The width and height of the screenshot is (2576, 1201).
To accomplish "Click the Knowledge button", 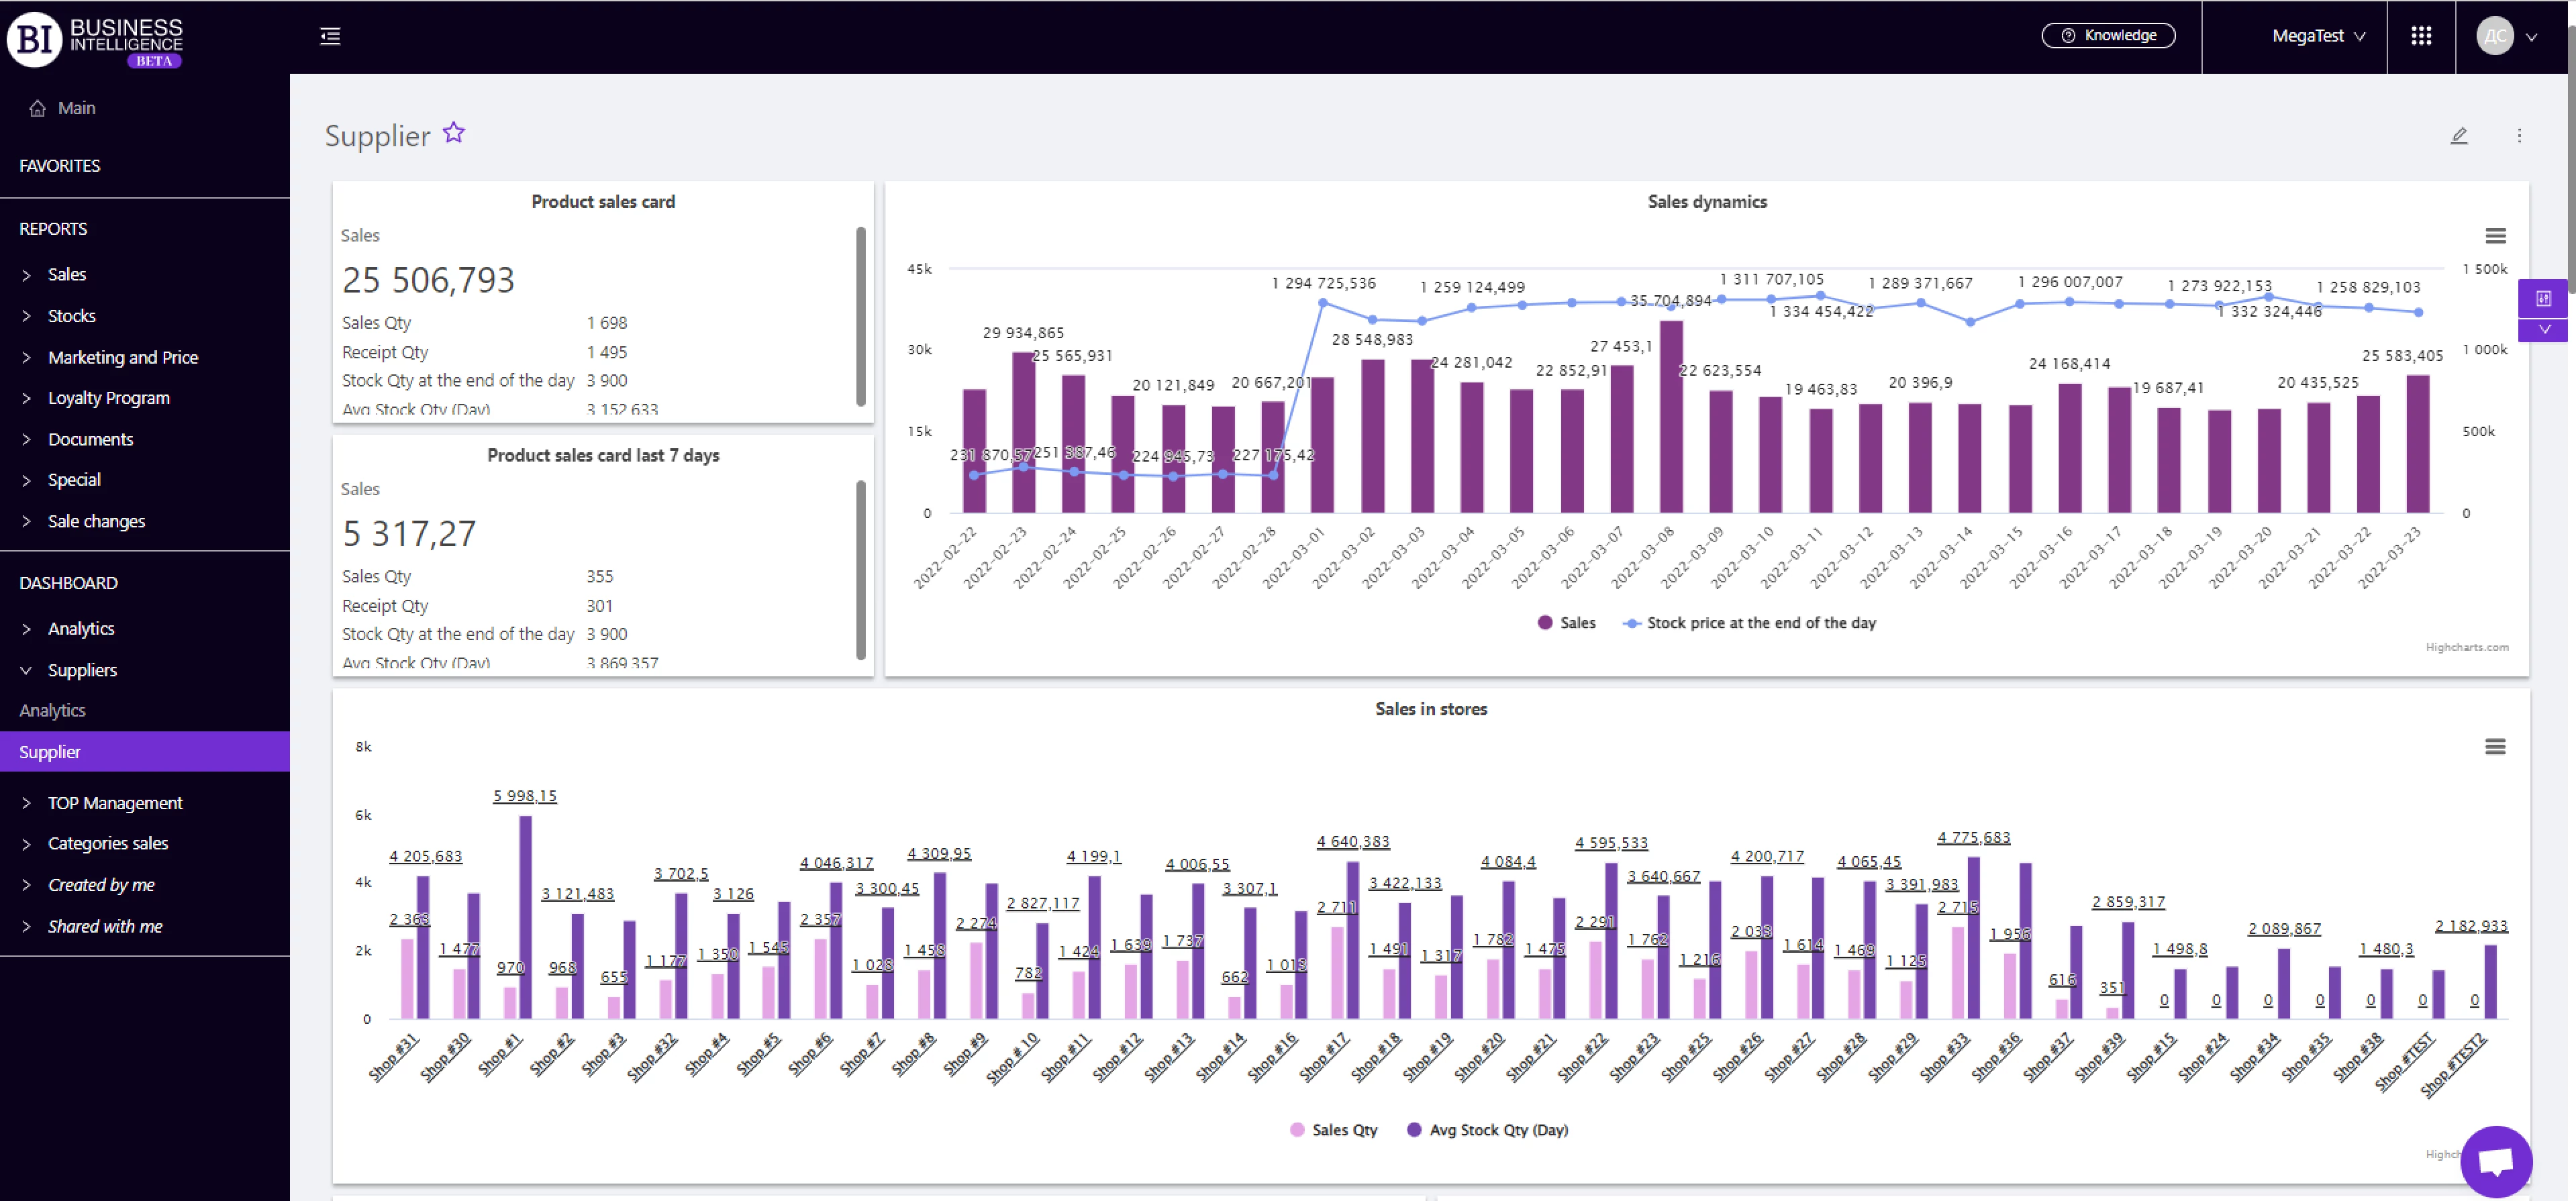I will [x=2108, y=36].
